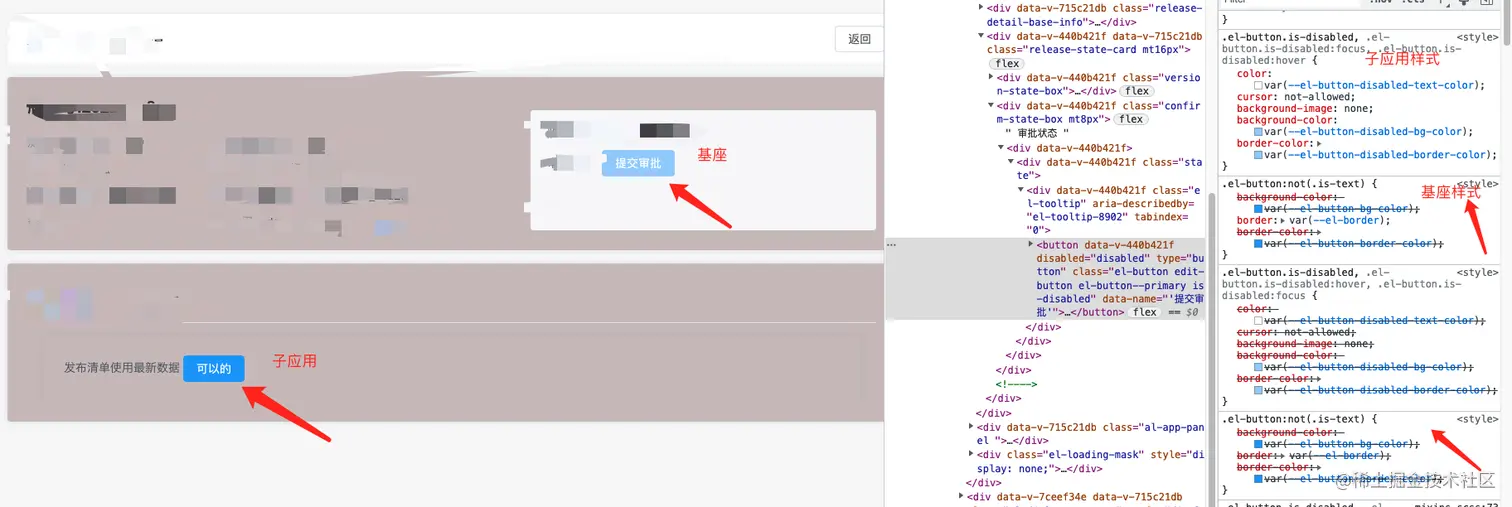This screenshot has width=1512, height=507.
Task: Toggle flex badge on the selected button element
Action: coord(1145,312)
